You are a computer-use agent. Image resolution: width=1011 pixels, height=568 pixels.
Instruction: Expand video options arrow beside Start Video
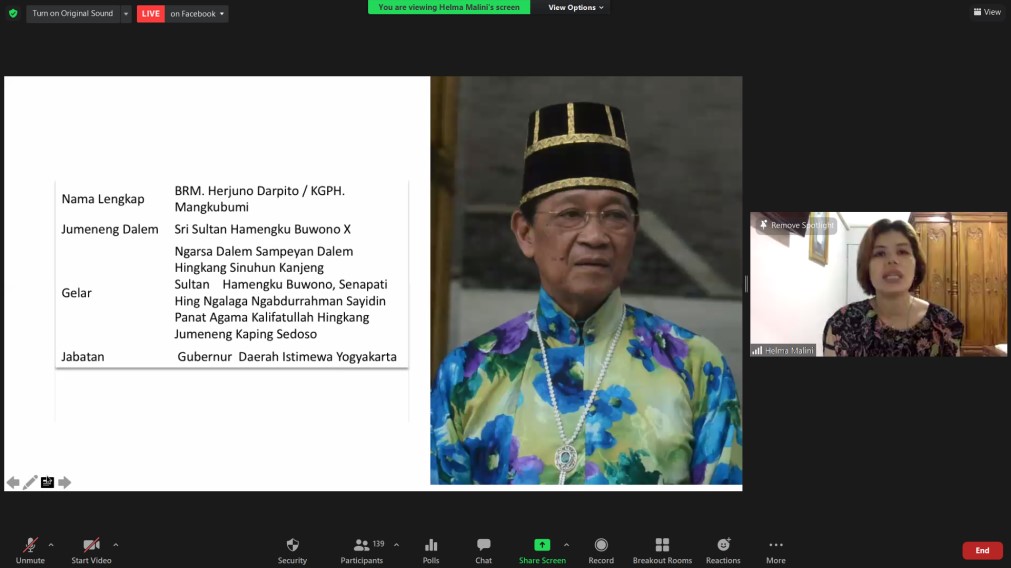pyautogui.click(x=116, y=545)
